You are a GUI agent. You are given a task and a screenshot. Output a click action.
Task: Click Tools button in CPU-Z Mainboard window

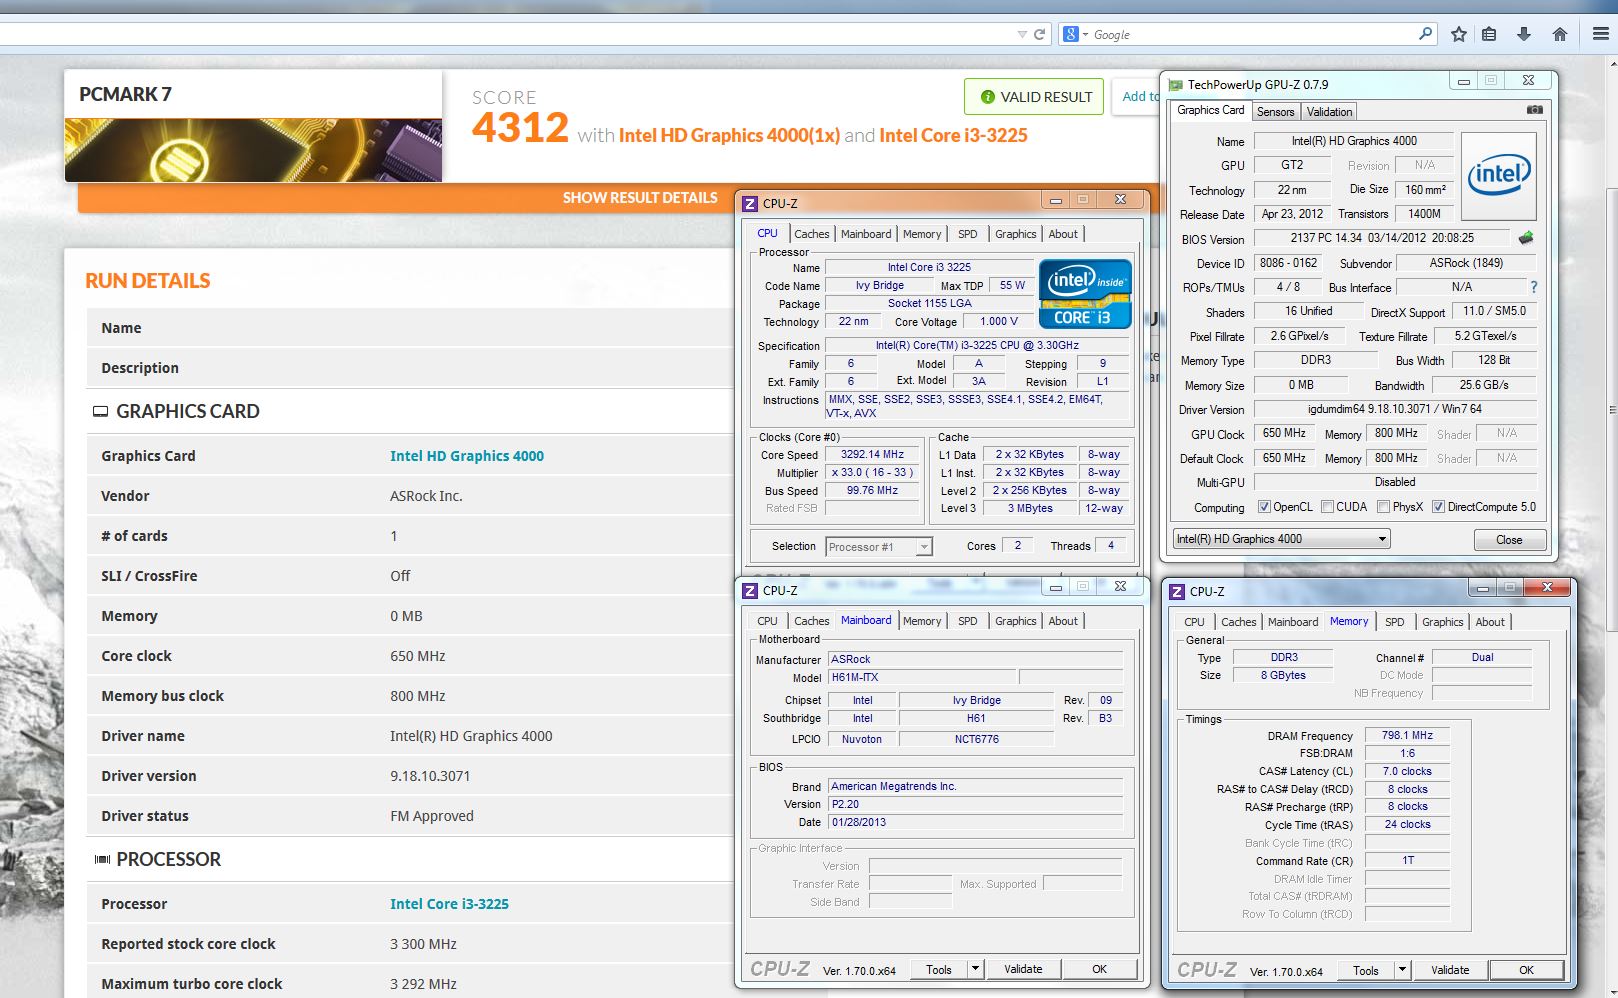click(x=939, y=969)
